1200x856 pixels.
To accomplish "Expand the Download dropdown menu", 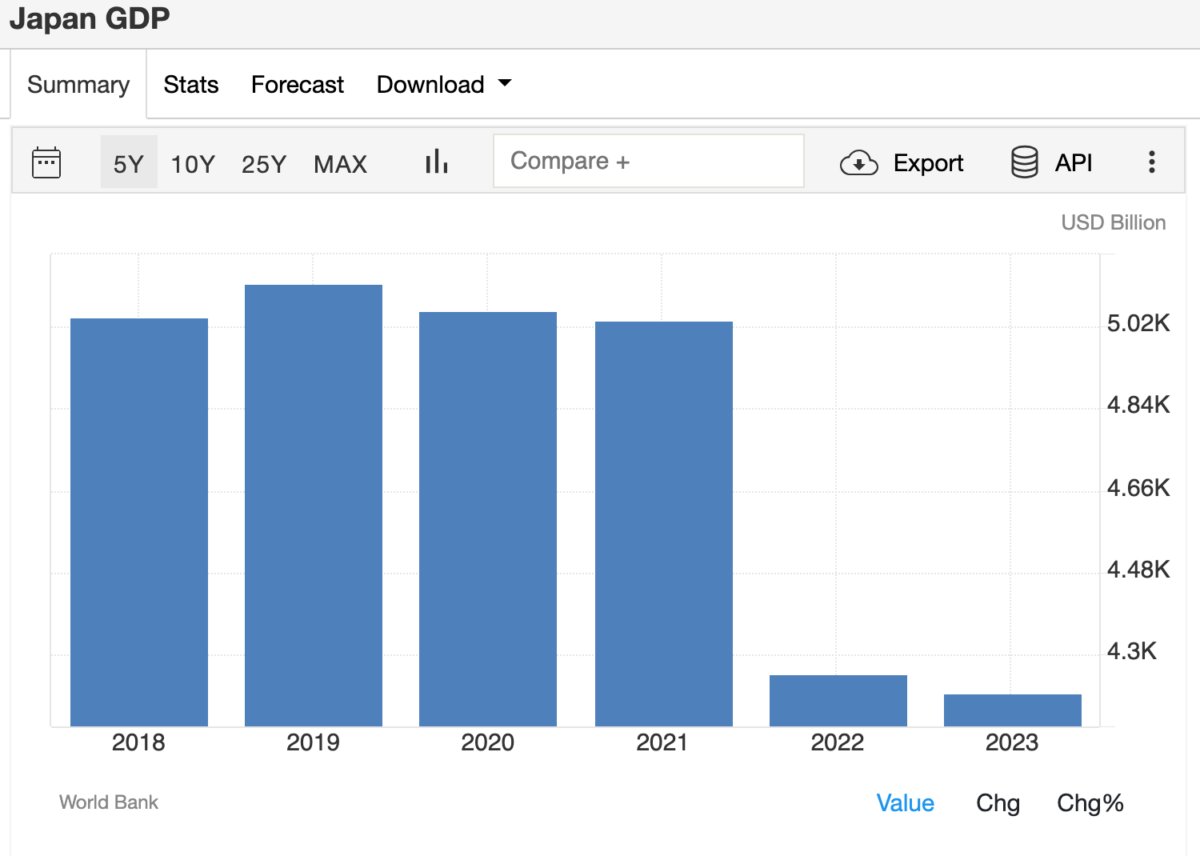I will pos(443,85).
